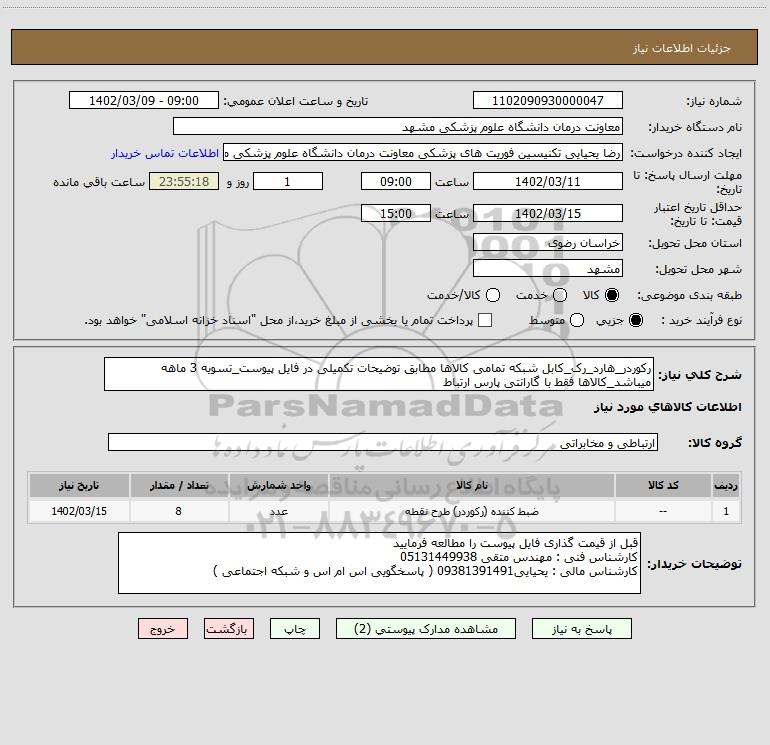Click the خروج exit button
This screenshot has width=770, height=745.
tap(163, 629)
